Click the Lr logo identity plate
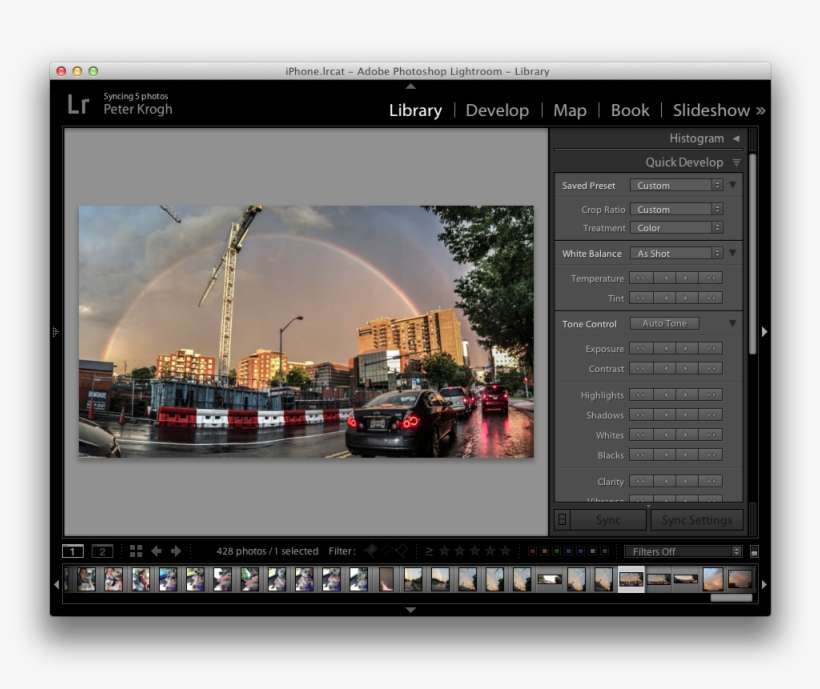Image resolution: width=820 pixels, height=689 pixels. pos(78,104)
